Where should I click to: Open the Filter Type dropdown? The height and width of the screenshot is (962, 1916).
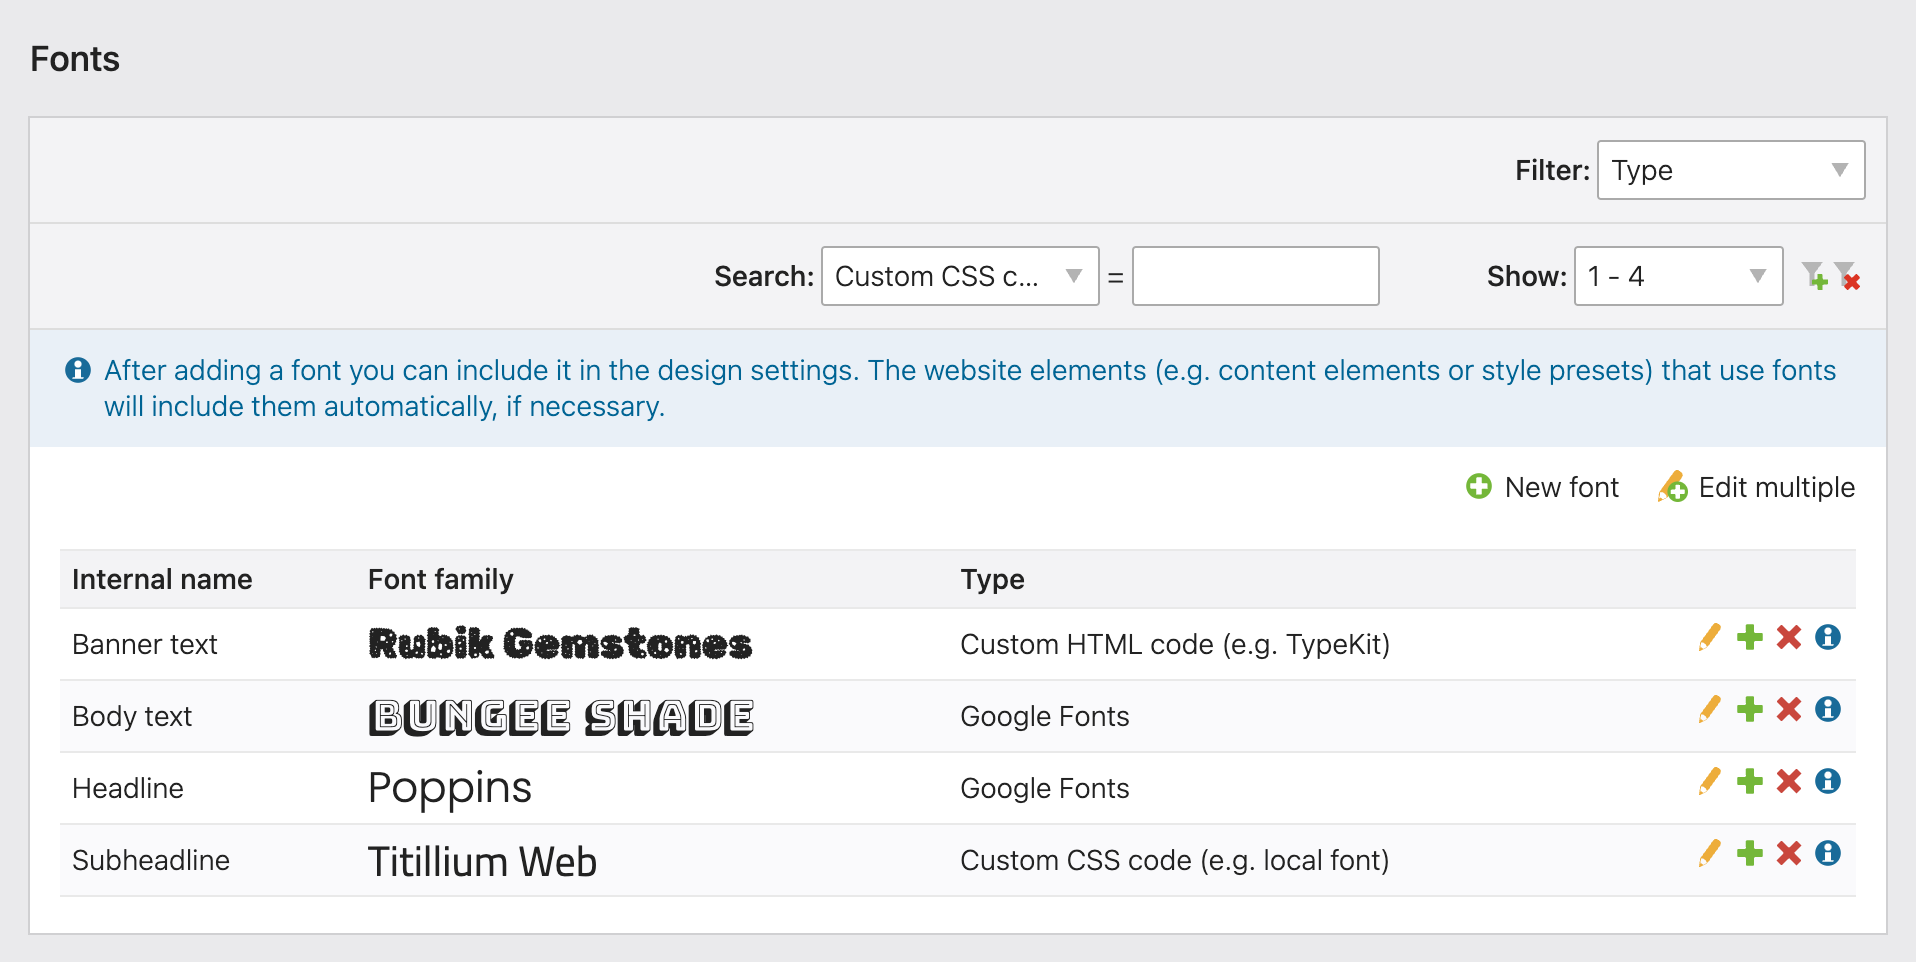[1730, 171]
